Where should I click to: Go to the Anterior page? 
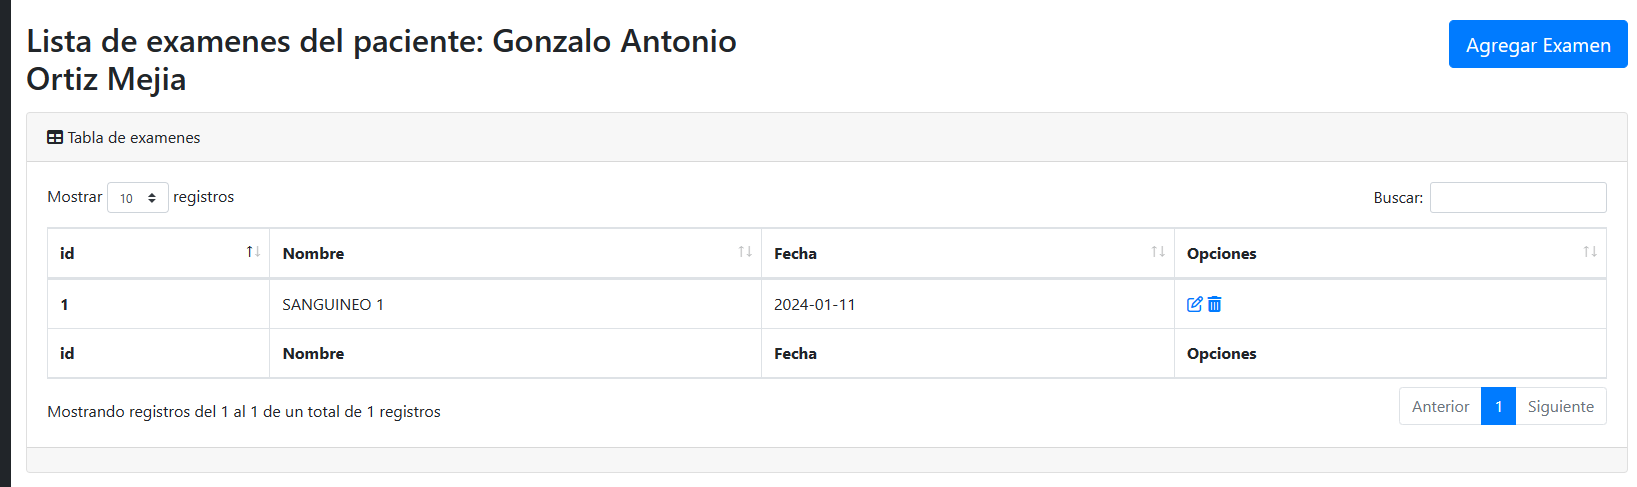[x=1440, y=406]
